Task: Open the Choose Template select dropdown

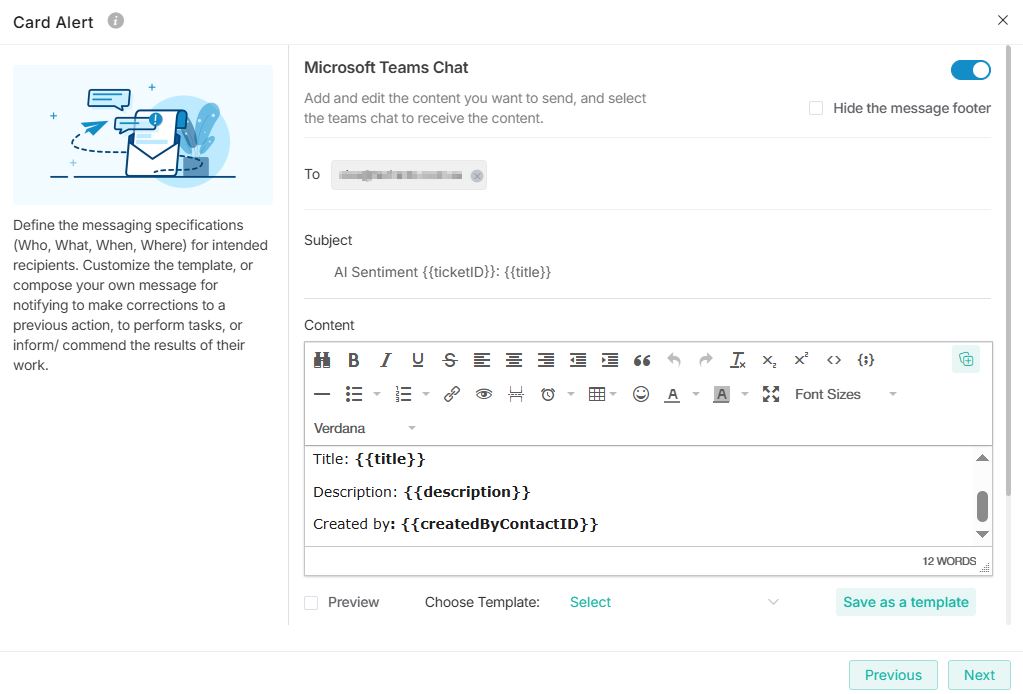Action: tap(673, 602)
